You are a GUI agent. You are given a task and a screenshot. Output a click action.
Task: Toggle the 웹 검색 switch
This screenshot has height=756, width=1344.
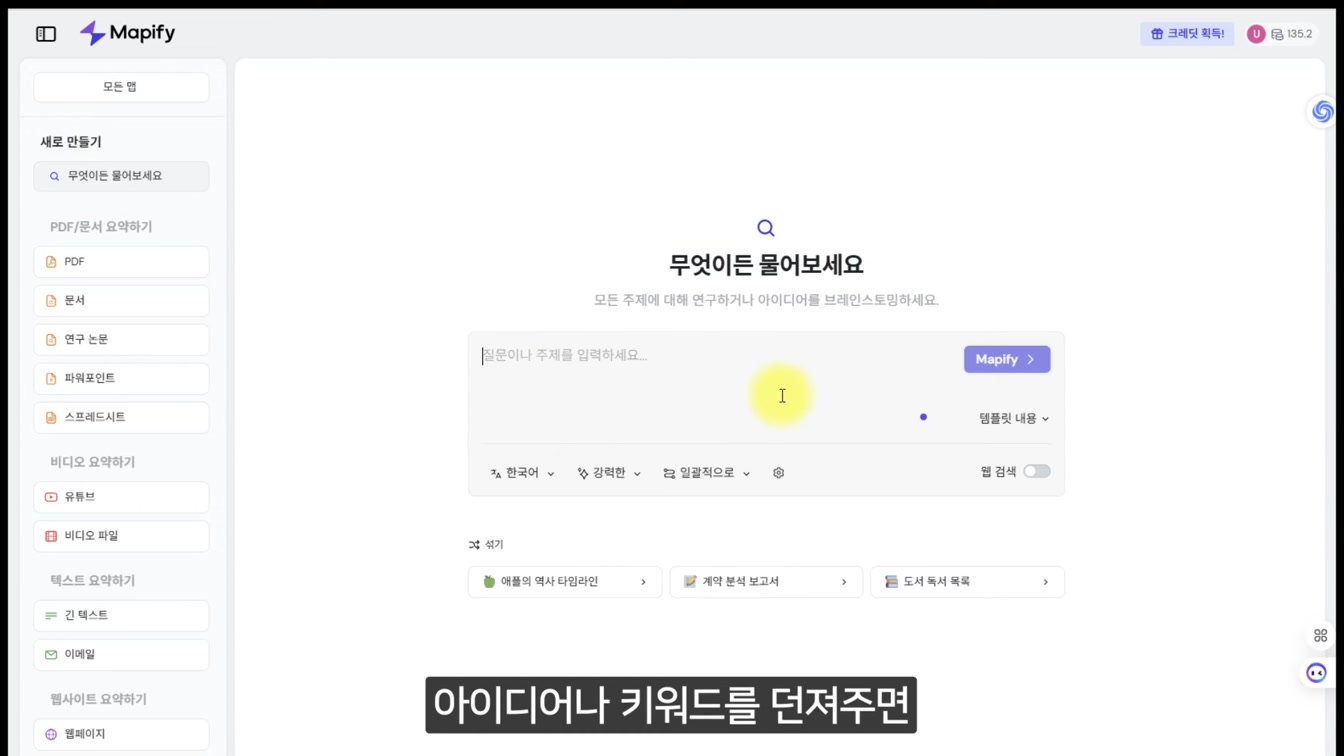[x=1036, y=472]
